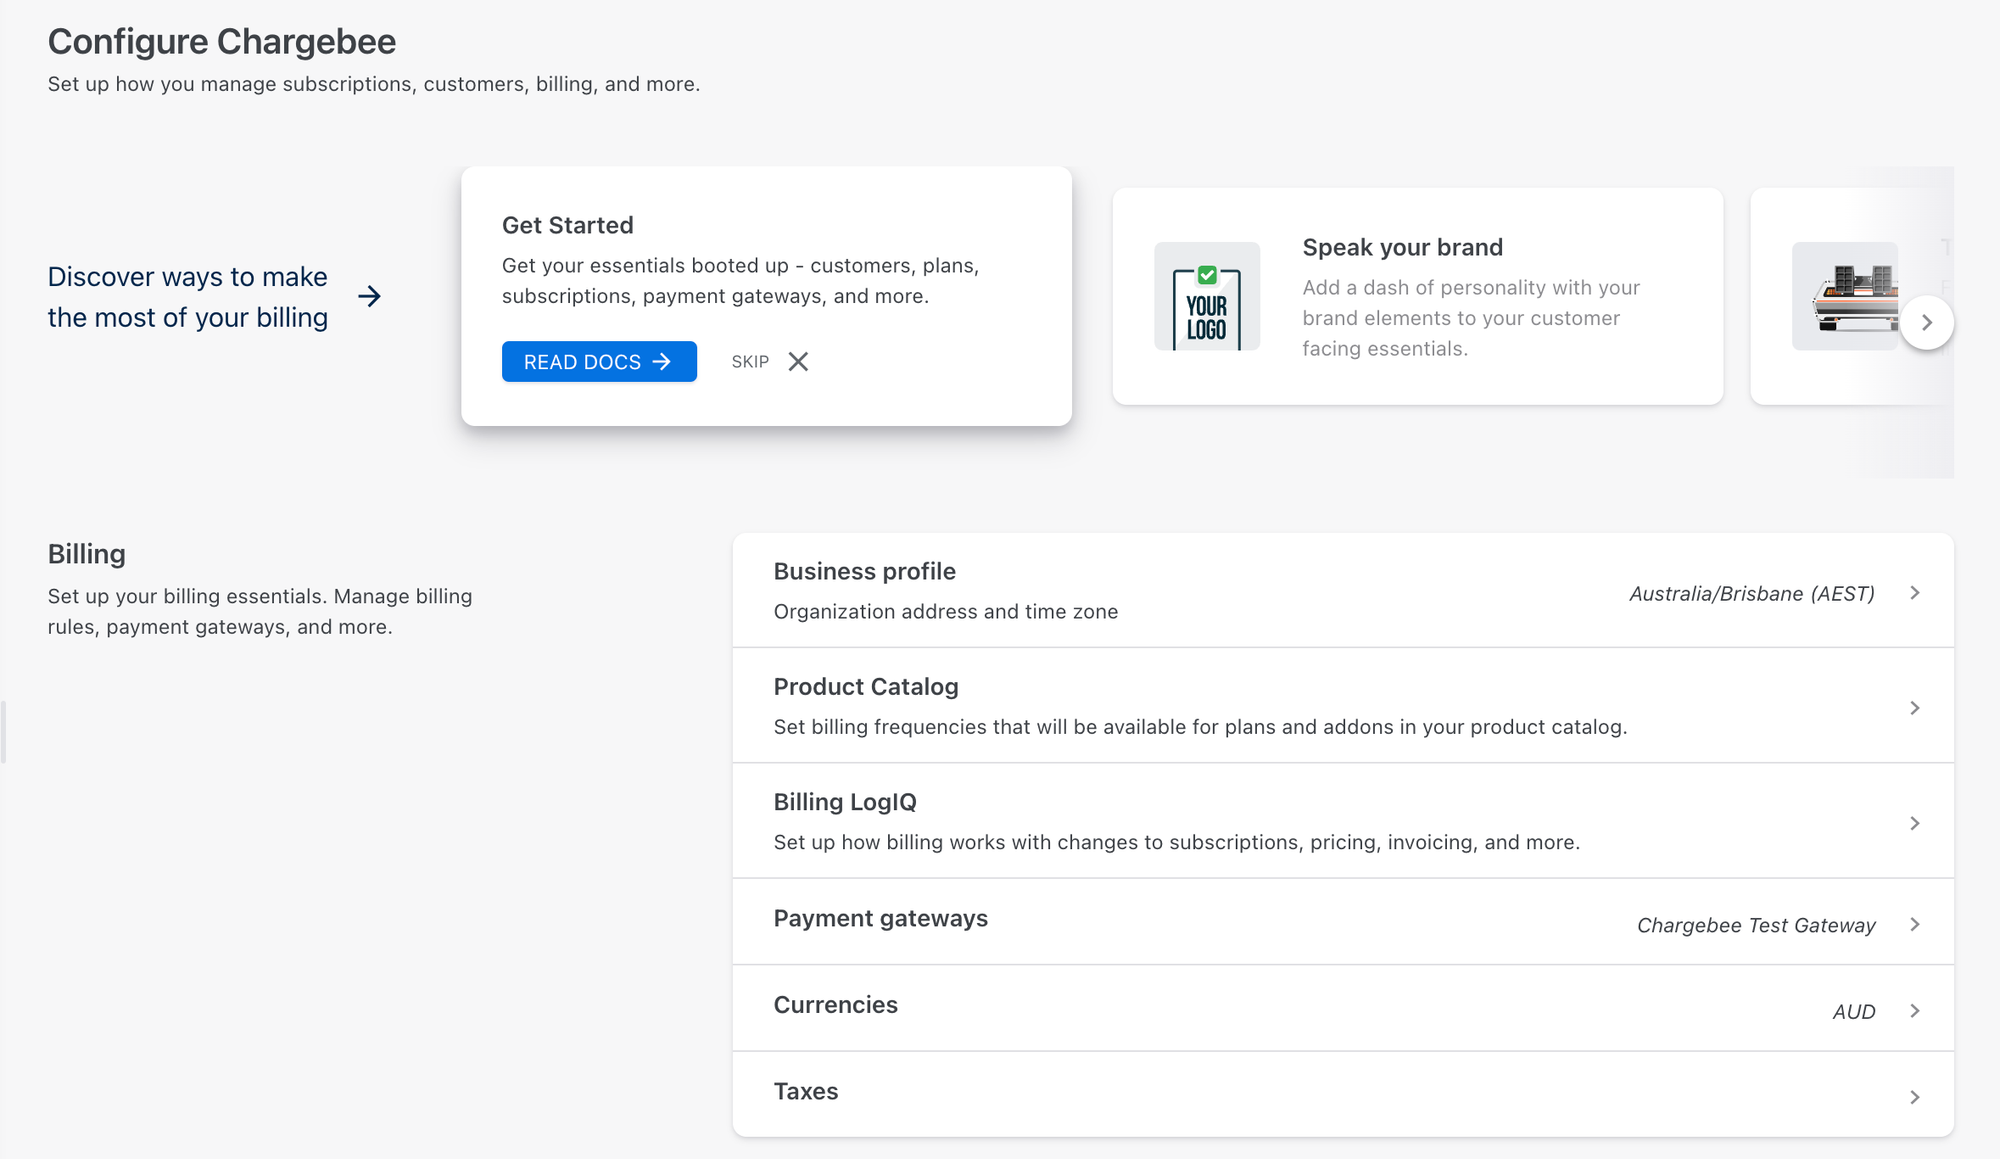
Task: Click the printer illustration thumbnail
Action: pyautogui.click(x=1844, y=296)
